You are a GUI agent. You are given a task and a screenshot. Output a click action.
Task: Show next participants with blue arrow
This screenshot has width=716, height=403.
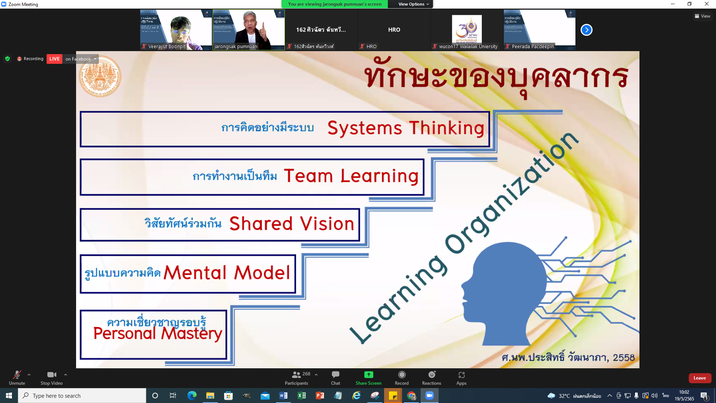click(x=587, y=30)
